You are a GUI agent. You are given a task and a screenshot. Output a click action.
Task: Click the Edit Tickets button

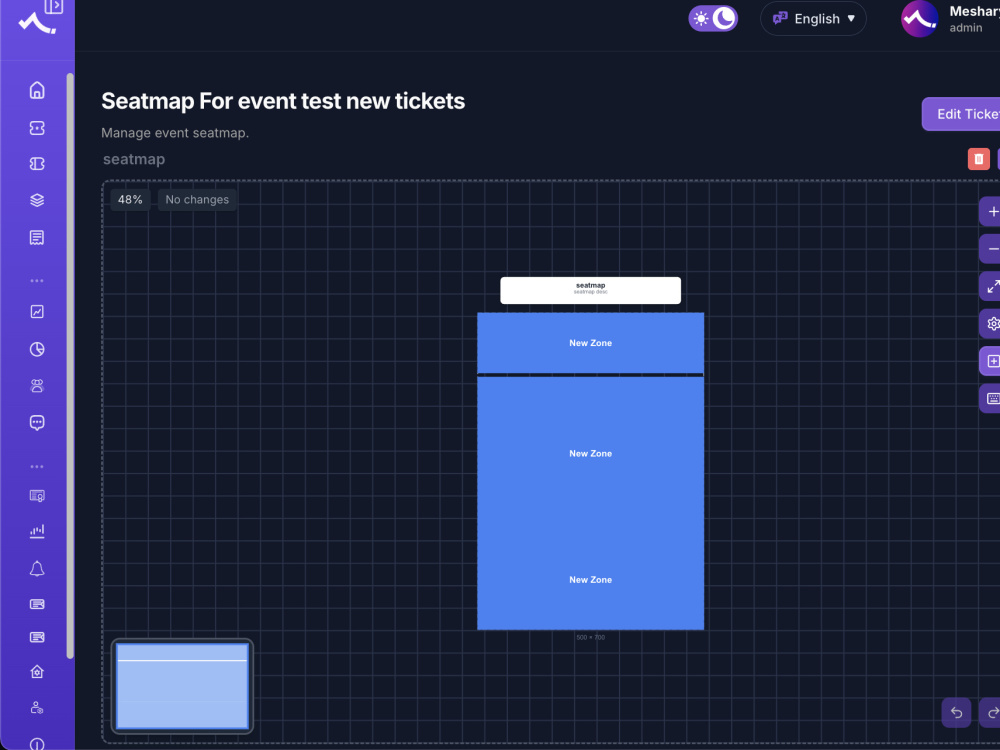(961, 114)
